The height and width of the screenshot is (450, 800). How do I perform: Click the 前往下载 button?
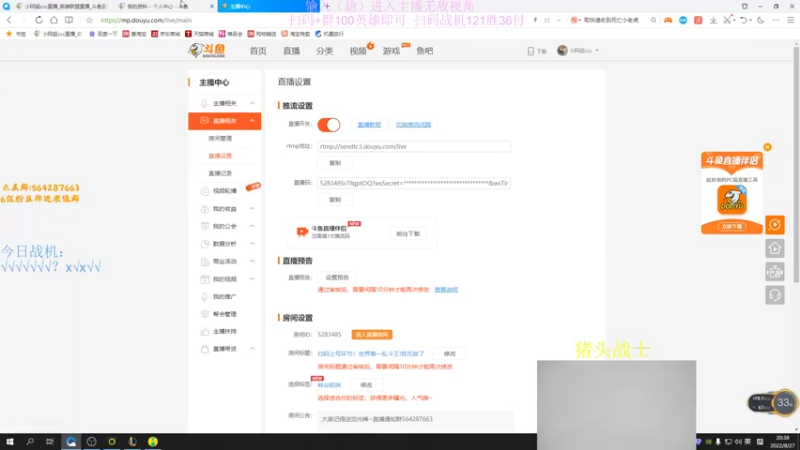(x=408, y=234)
